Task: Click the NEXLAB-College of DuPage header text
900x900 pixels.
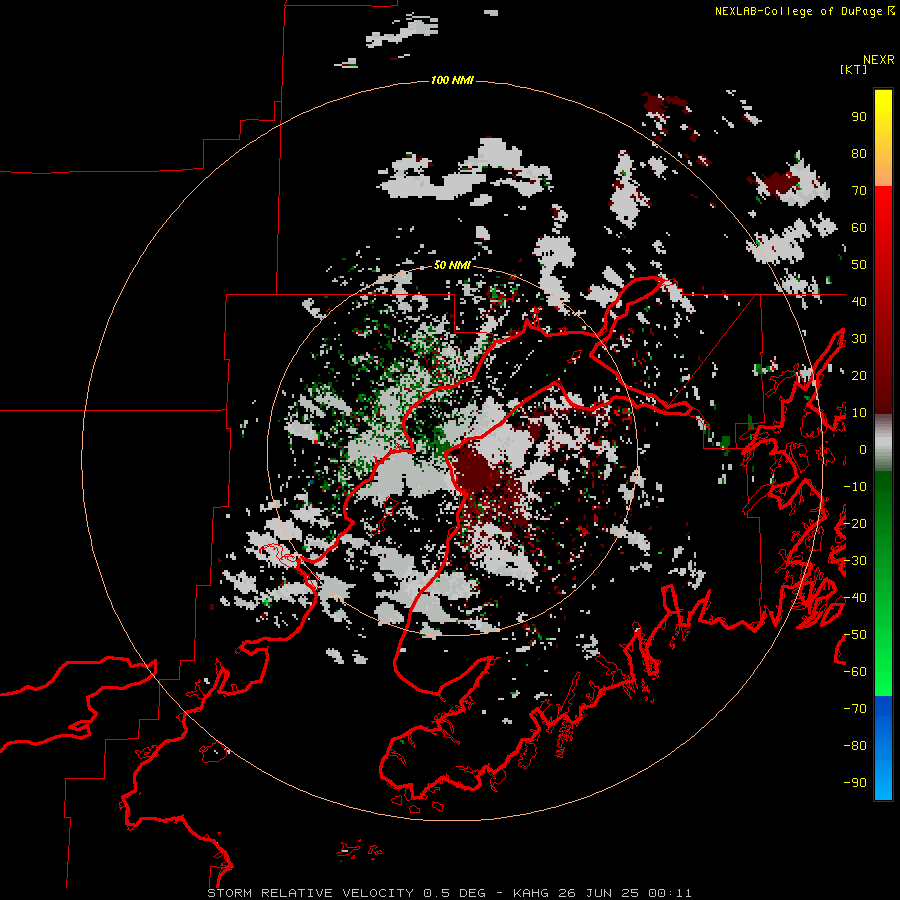Action: point(798,11)
